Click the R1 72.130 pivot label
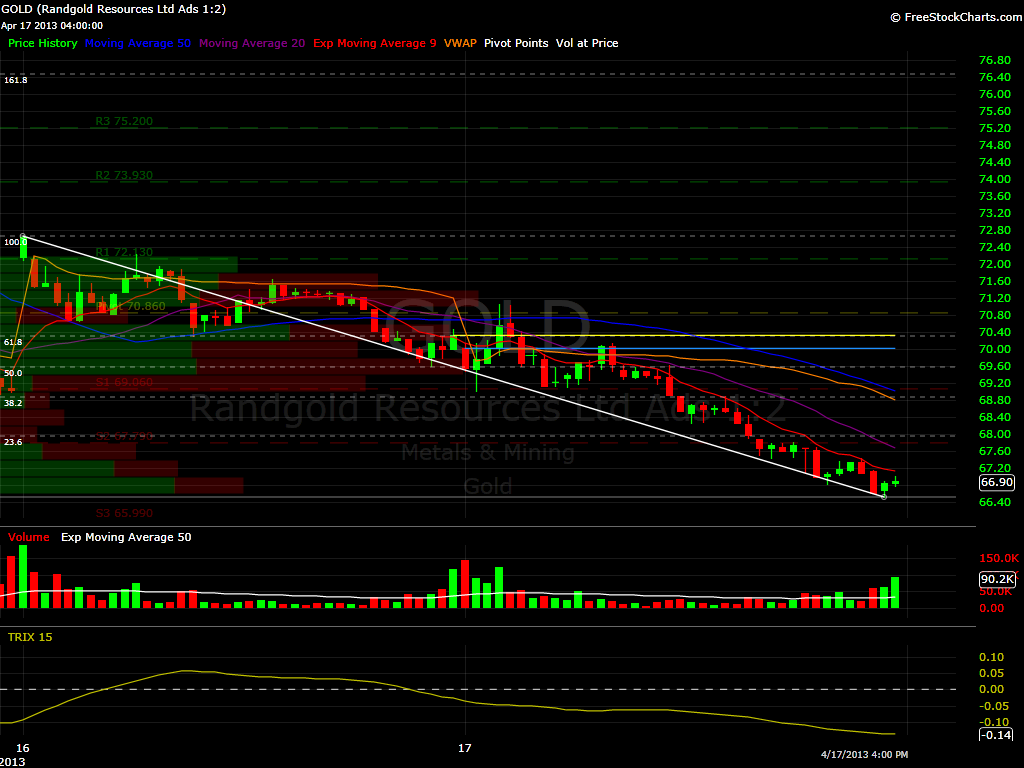 pyautogui.click(x=124, y=252)
